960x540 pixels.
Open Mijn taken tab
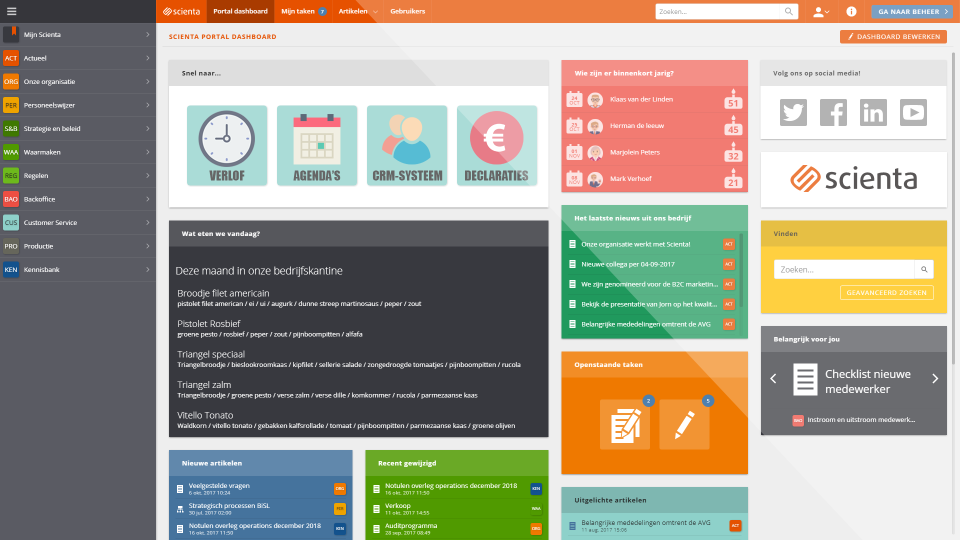coord(303,11)
